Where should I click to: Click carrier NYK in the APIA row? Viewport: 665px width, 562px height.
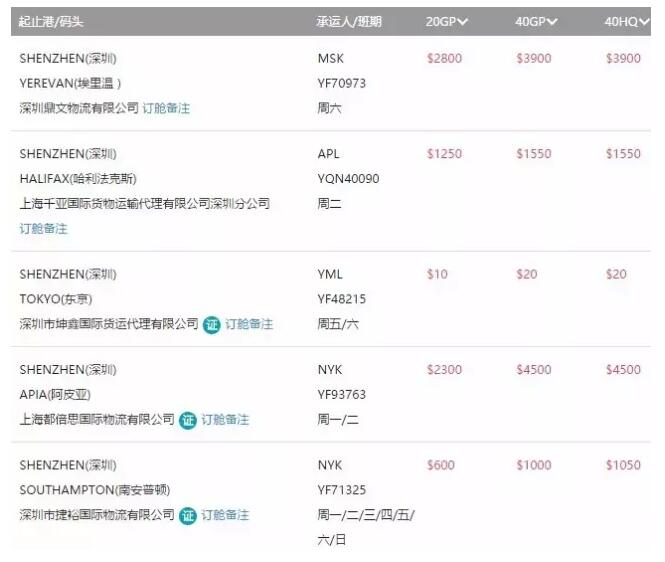(330, 370)
